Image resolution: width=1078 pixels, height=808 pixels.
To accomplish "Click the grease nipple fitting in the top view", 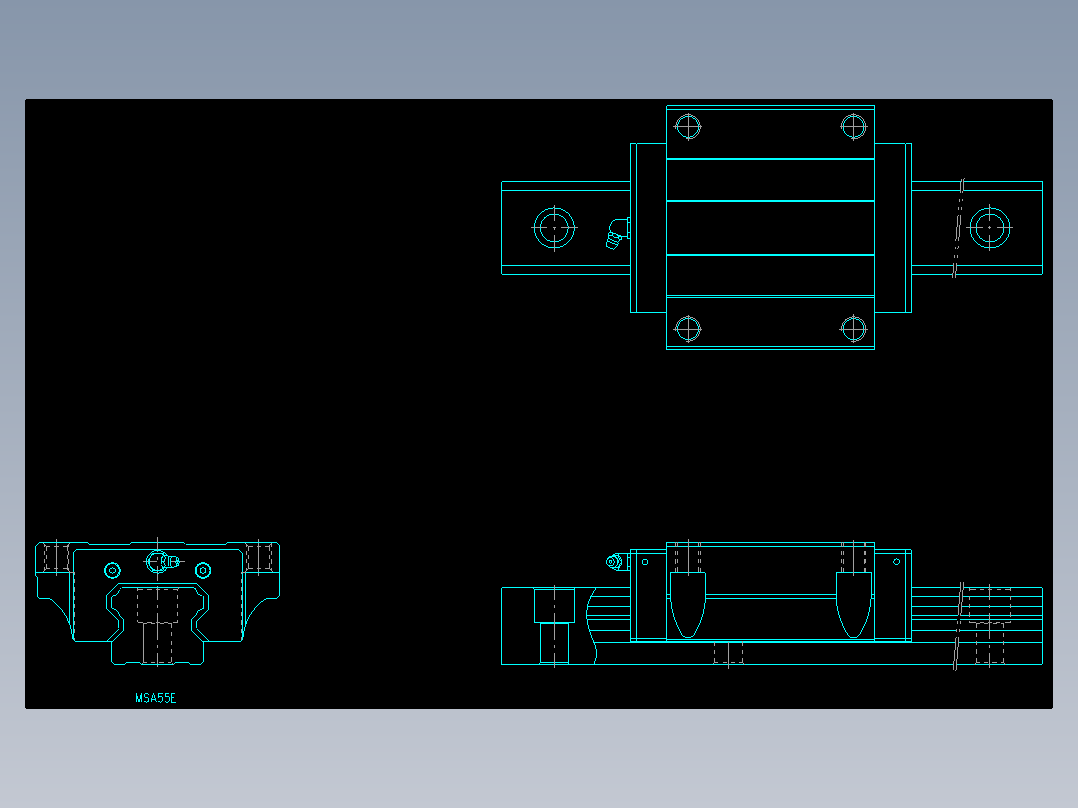I will (615, 232).
